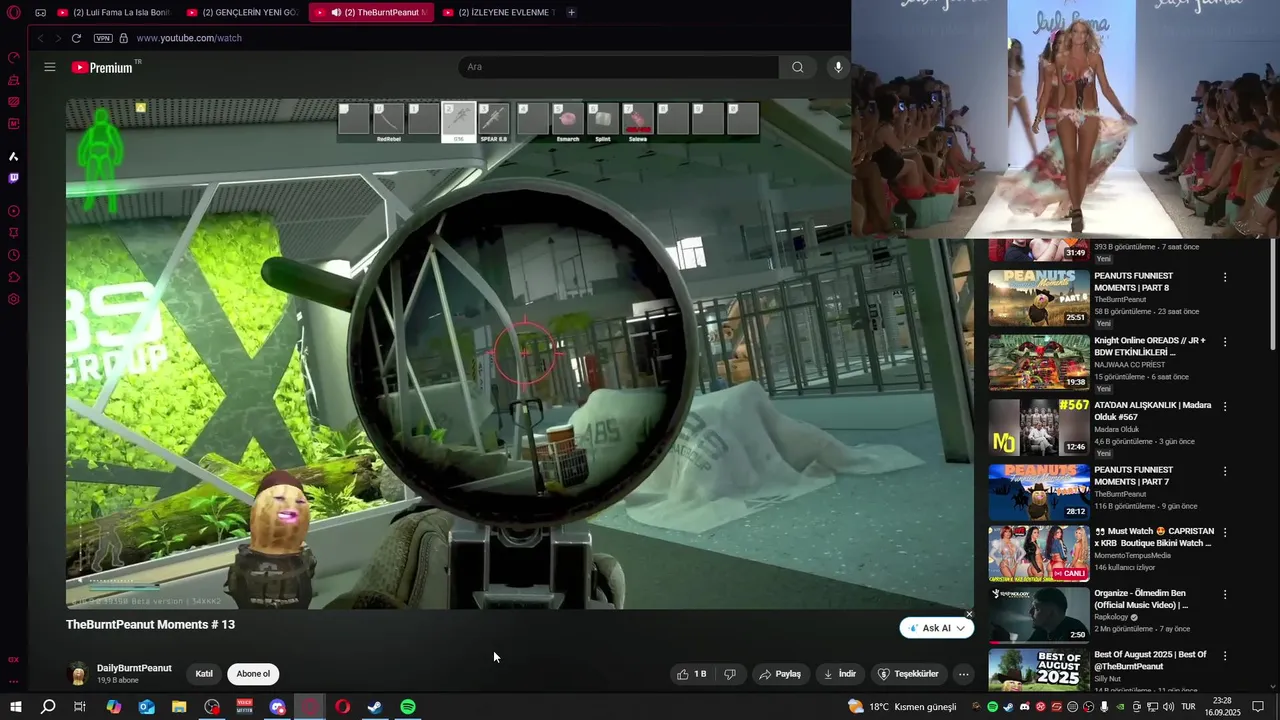1280x720 pixels.
Task: Open options menu for Organize - Ölmedim Ben
Action: click(1225, 595)
